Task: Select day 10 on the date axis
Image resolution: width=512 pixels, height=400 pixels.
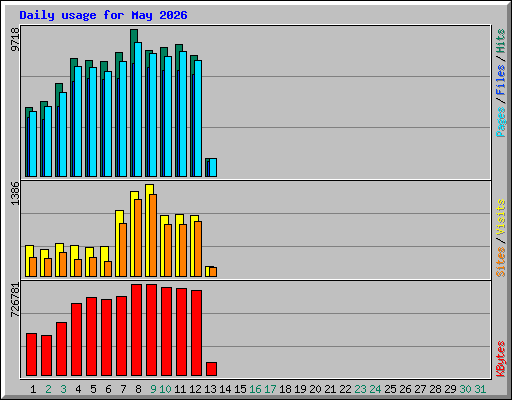Action: pos(165,389)
